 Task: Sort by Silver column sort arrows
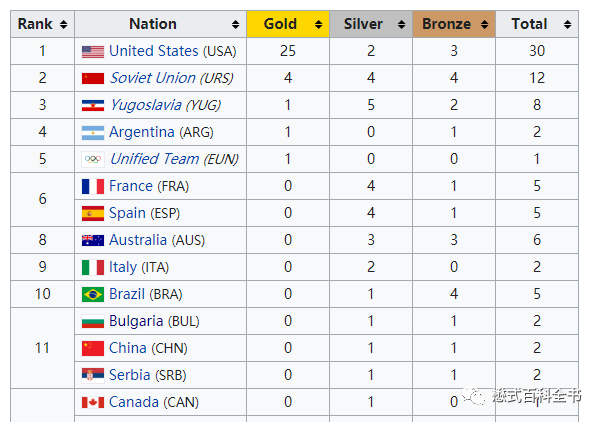[x=401, y=25]
